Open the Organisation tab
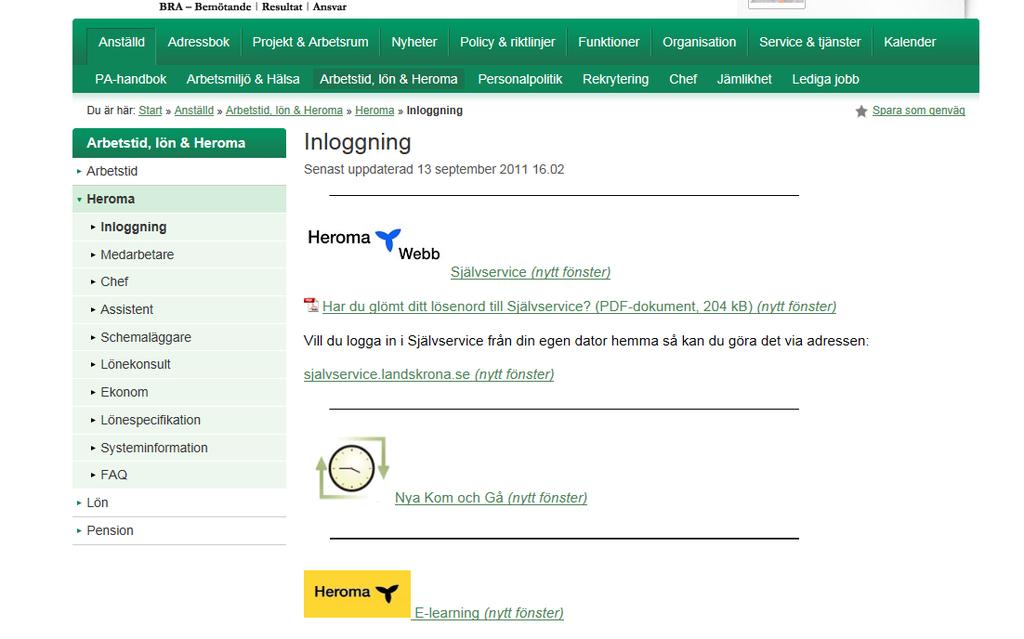 pos(699,42)
